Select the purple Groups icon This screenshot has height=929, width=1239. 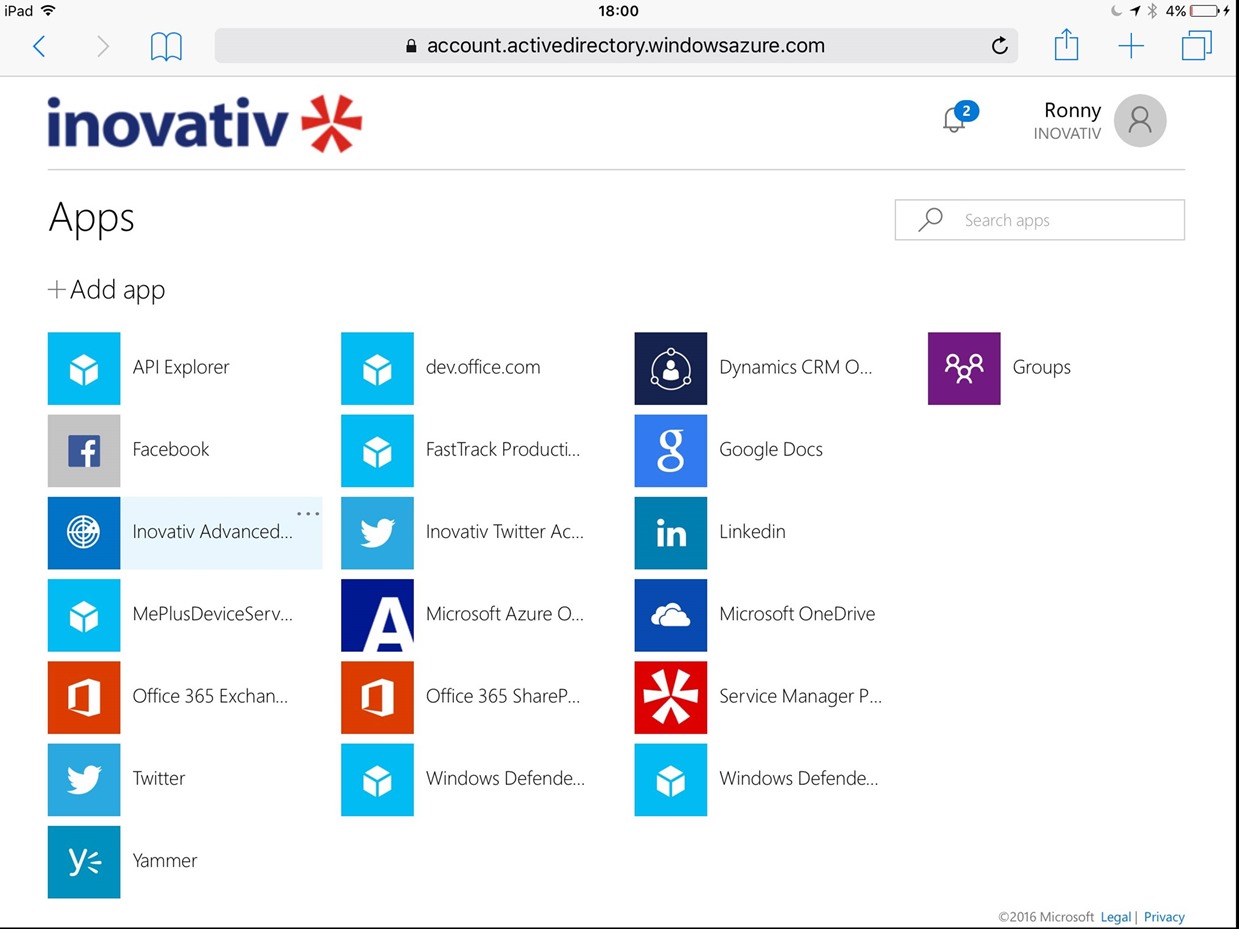963,369
